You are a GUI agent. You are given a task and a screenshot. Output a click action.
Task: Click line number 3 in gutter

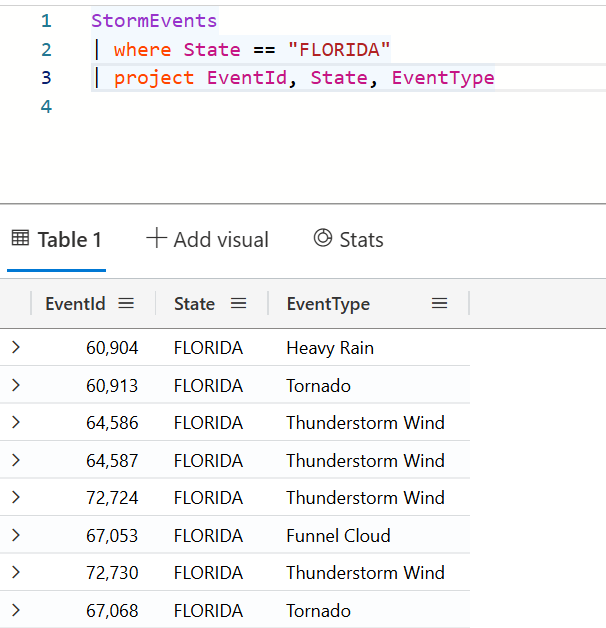[x=46, y=78]
